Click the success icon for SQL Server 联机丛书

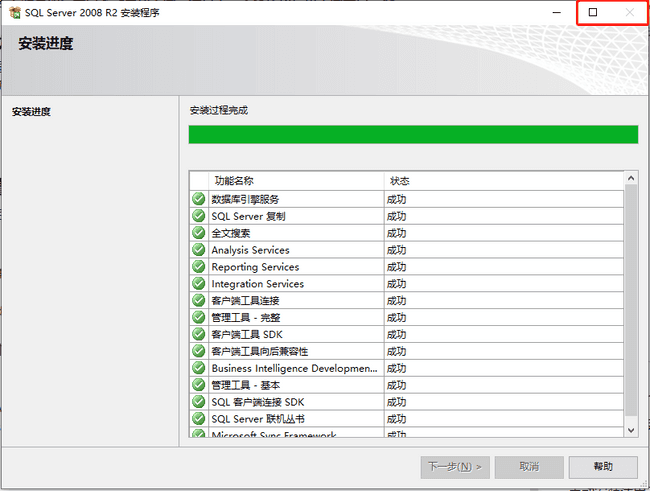[x=199, y=418]
